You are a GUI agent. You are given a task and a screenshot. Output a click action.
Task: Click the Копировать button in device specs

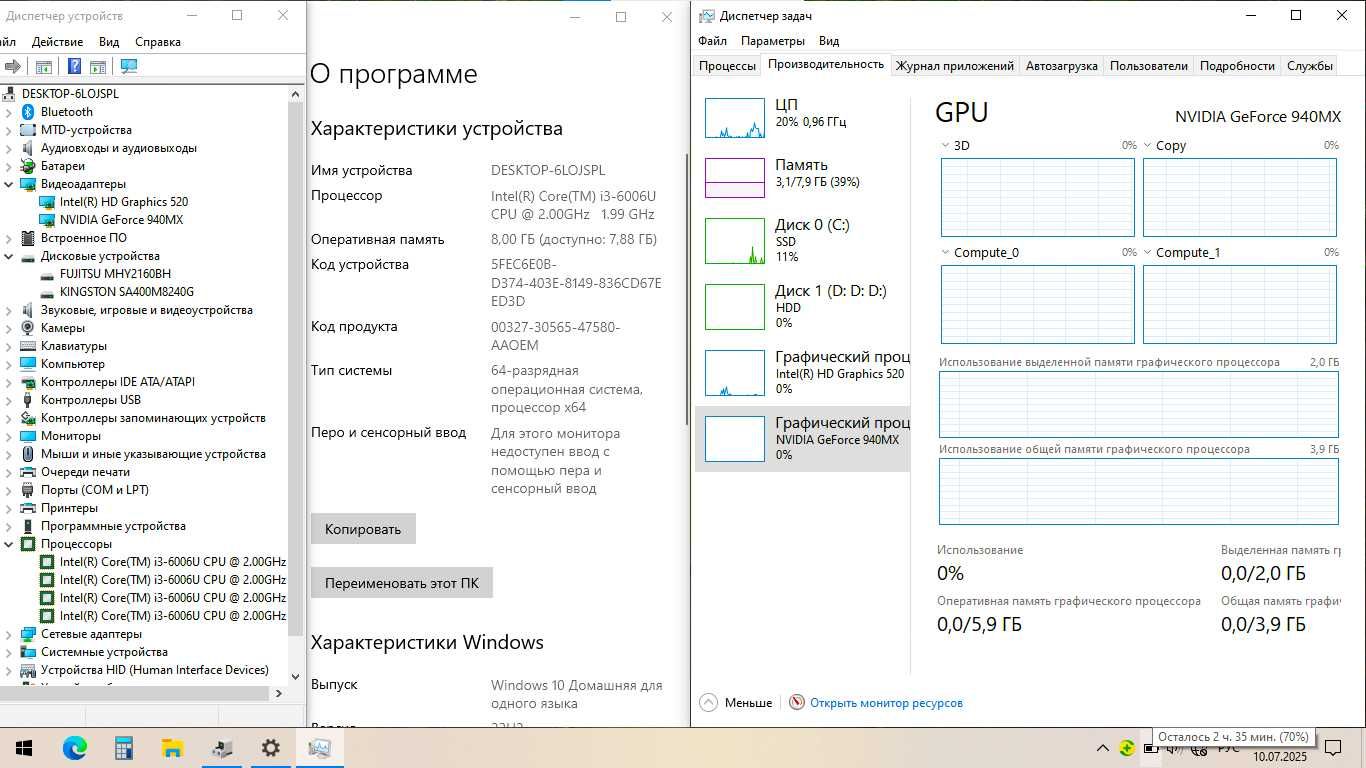pyautogui.click(x=363, y=529)
